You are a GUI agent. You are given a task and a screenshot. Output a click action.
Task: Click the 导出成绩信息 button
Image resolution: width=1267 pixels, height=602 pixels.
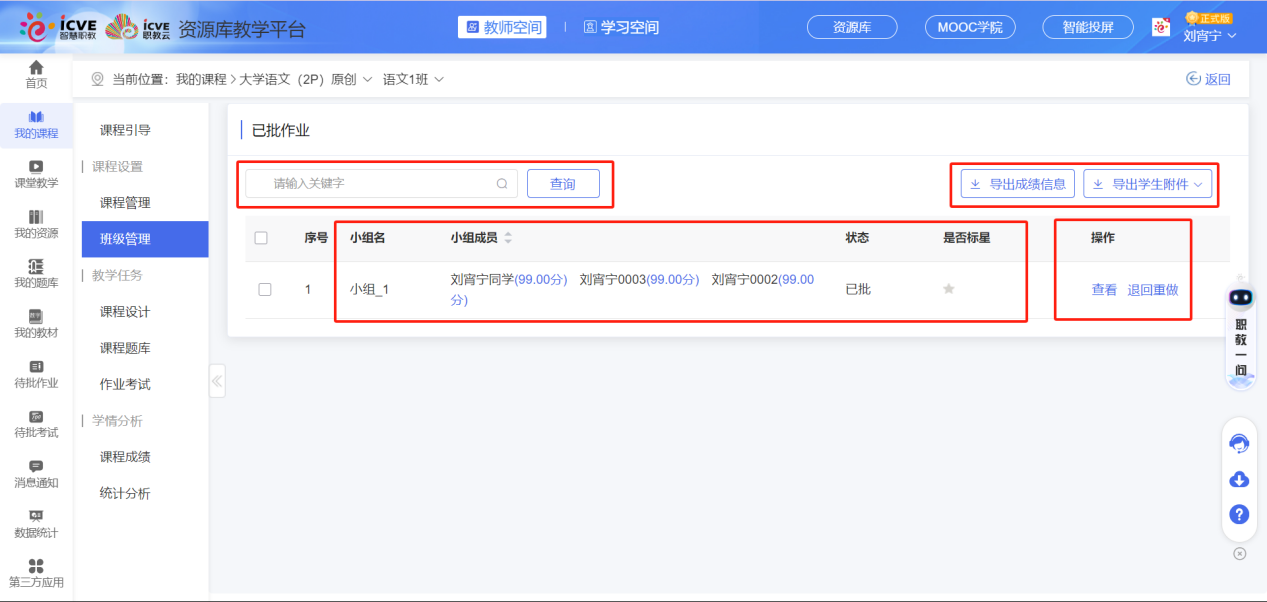[x=1016, y=184]
